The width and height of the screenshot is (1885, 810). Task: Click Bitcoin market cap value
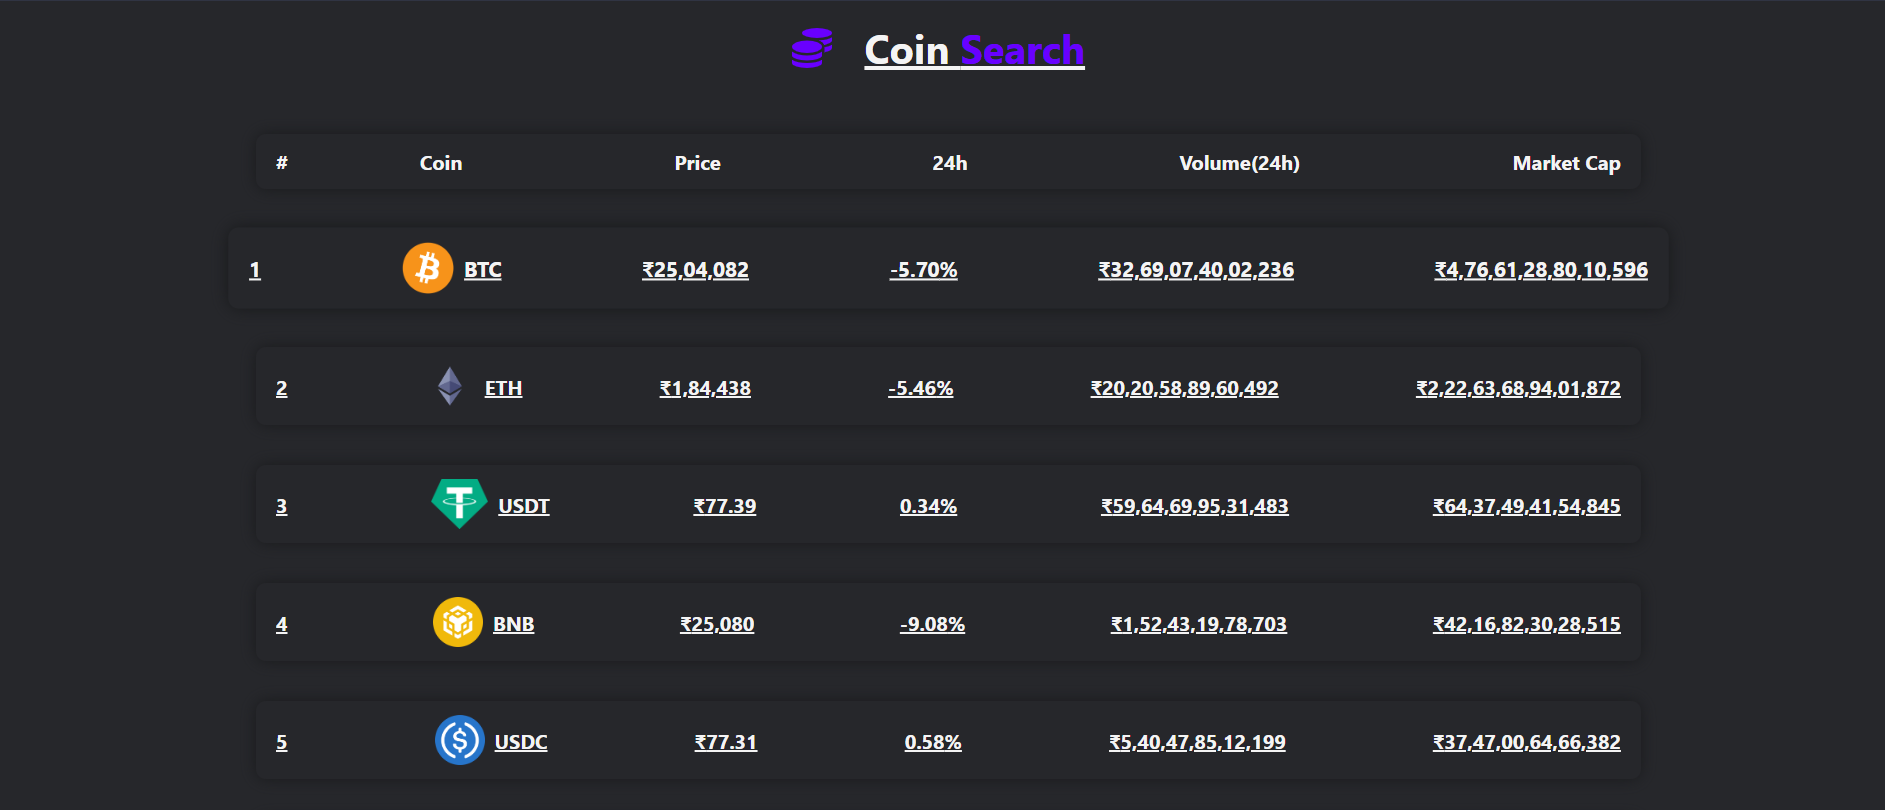pos(1540,269)
